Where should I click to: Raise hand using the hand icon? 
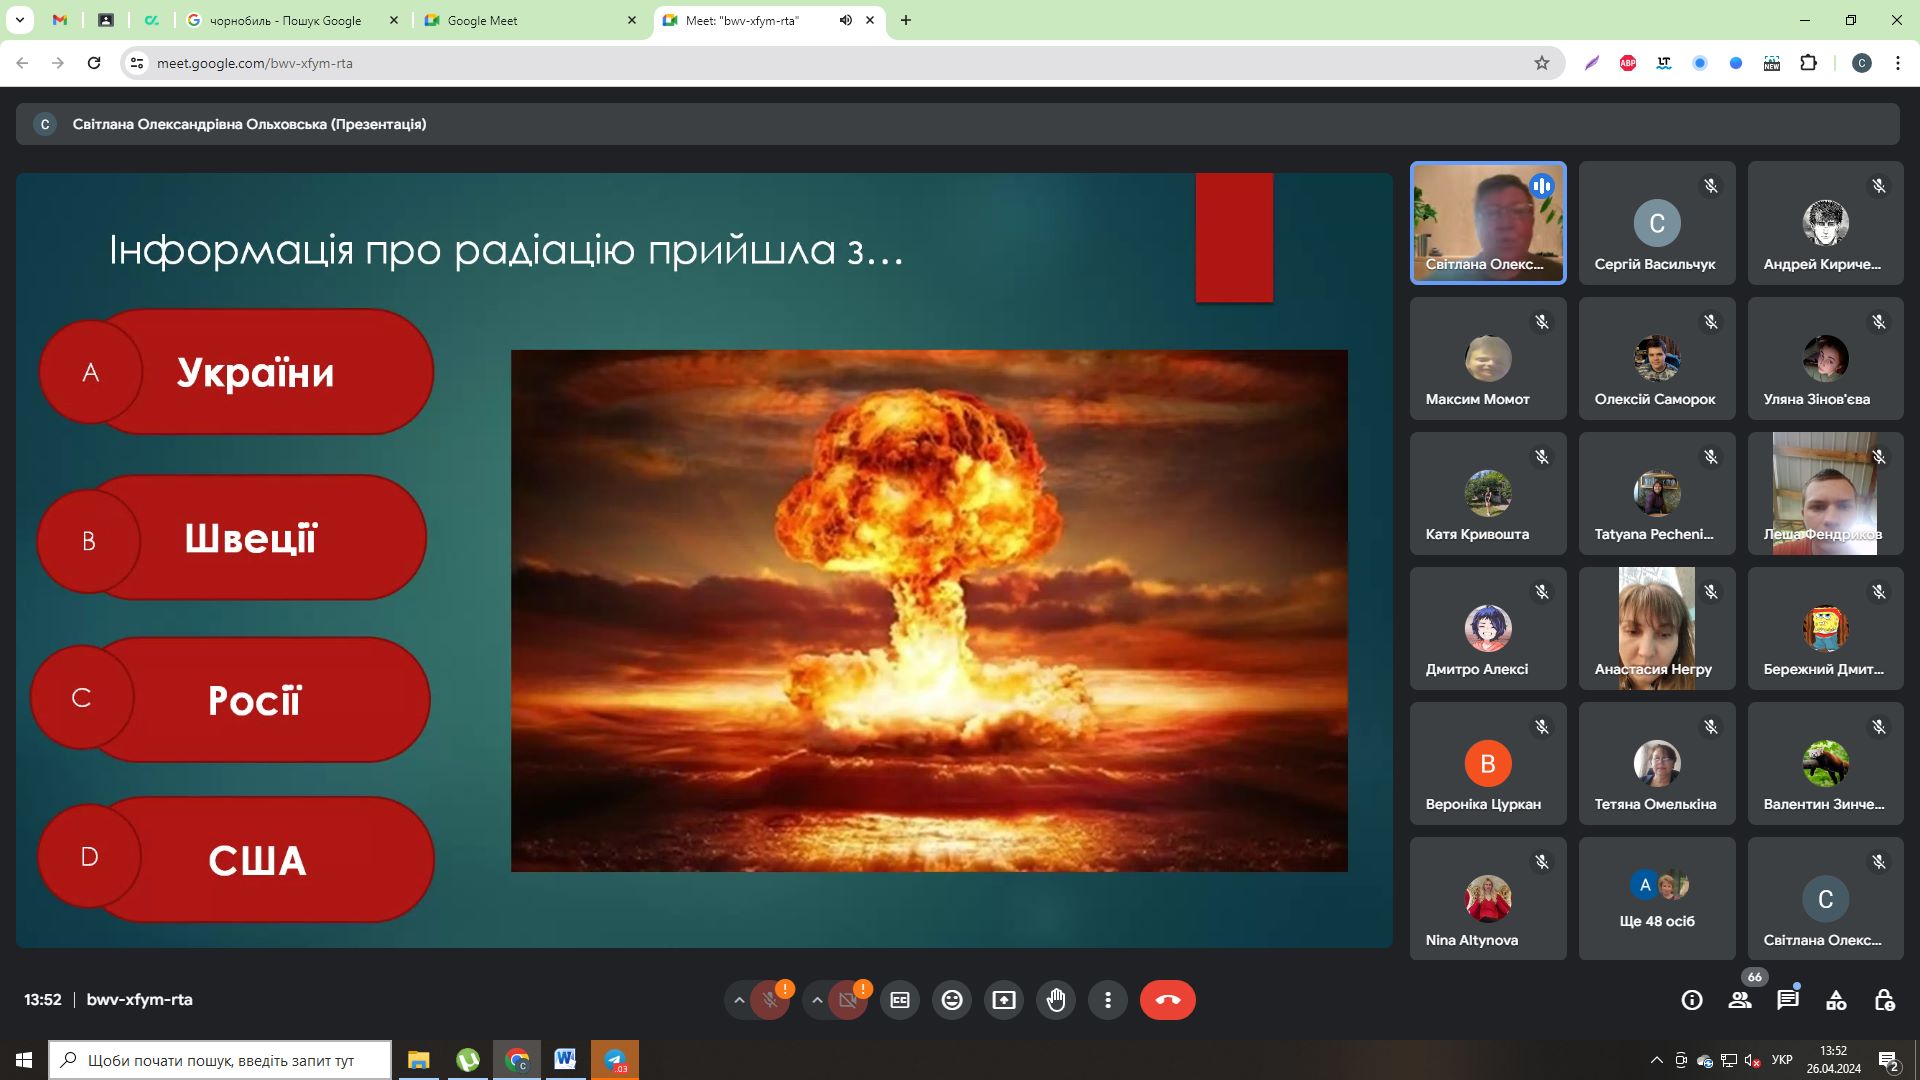(1056, 1000)
